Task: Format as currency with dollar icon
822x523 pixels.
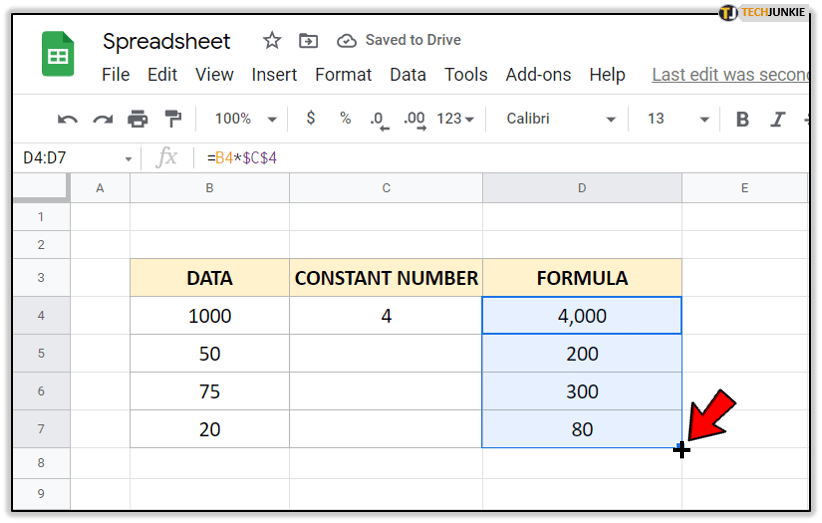Action: pyautogui.click(x=311, y=118)
